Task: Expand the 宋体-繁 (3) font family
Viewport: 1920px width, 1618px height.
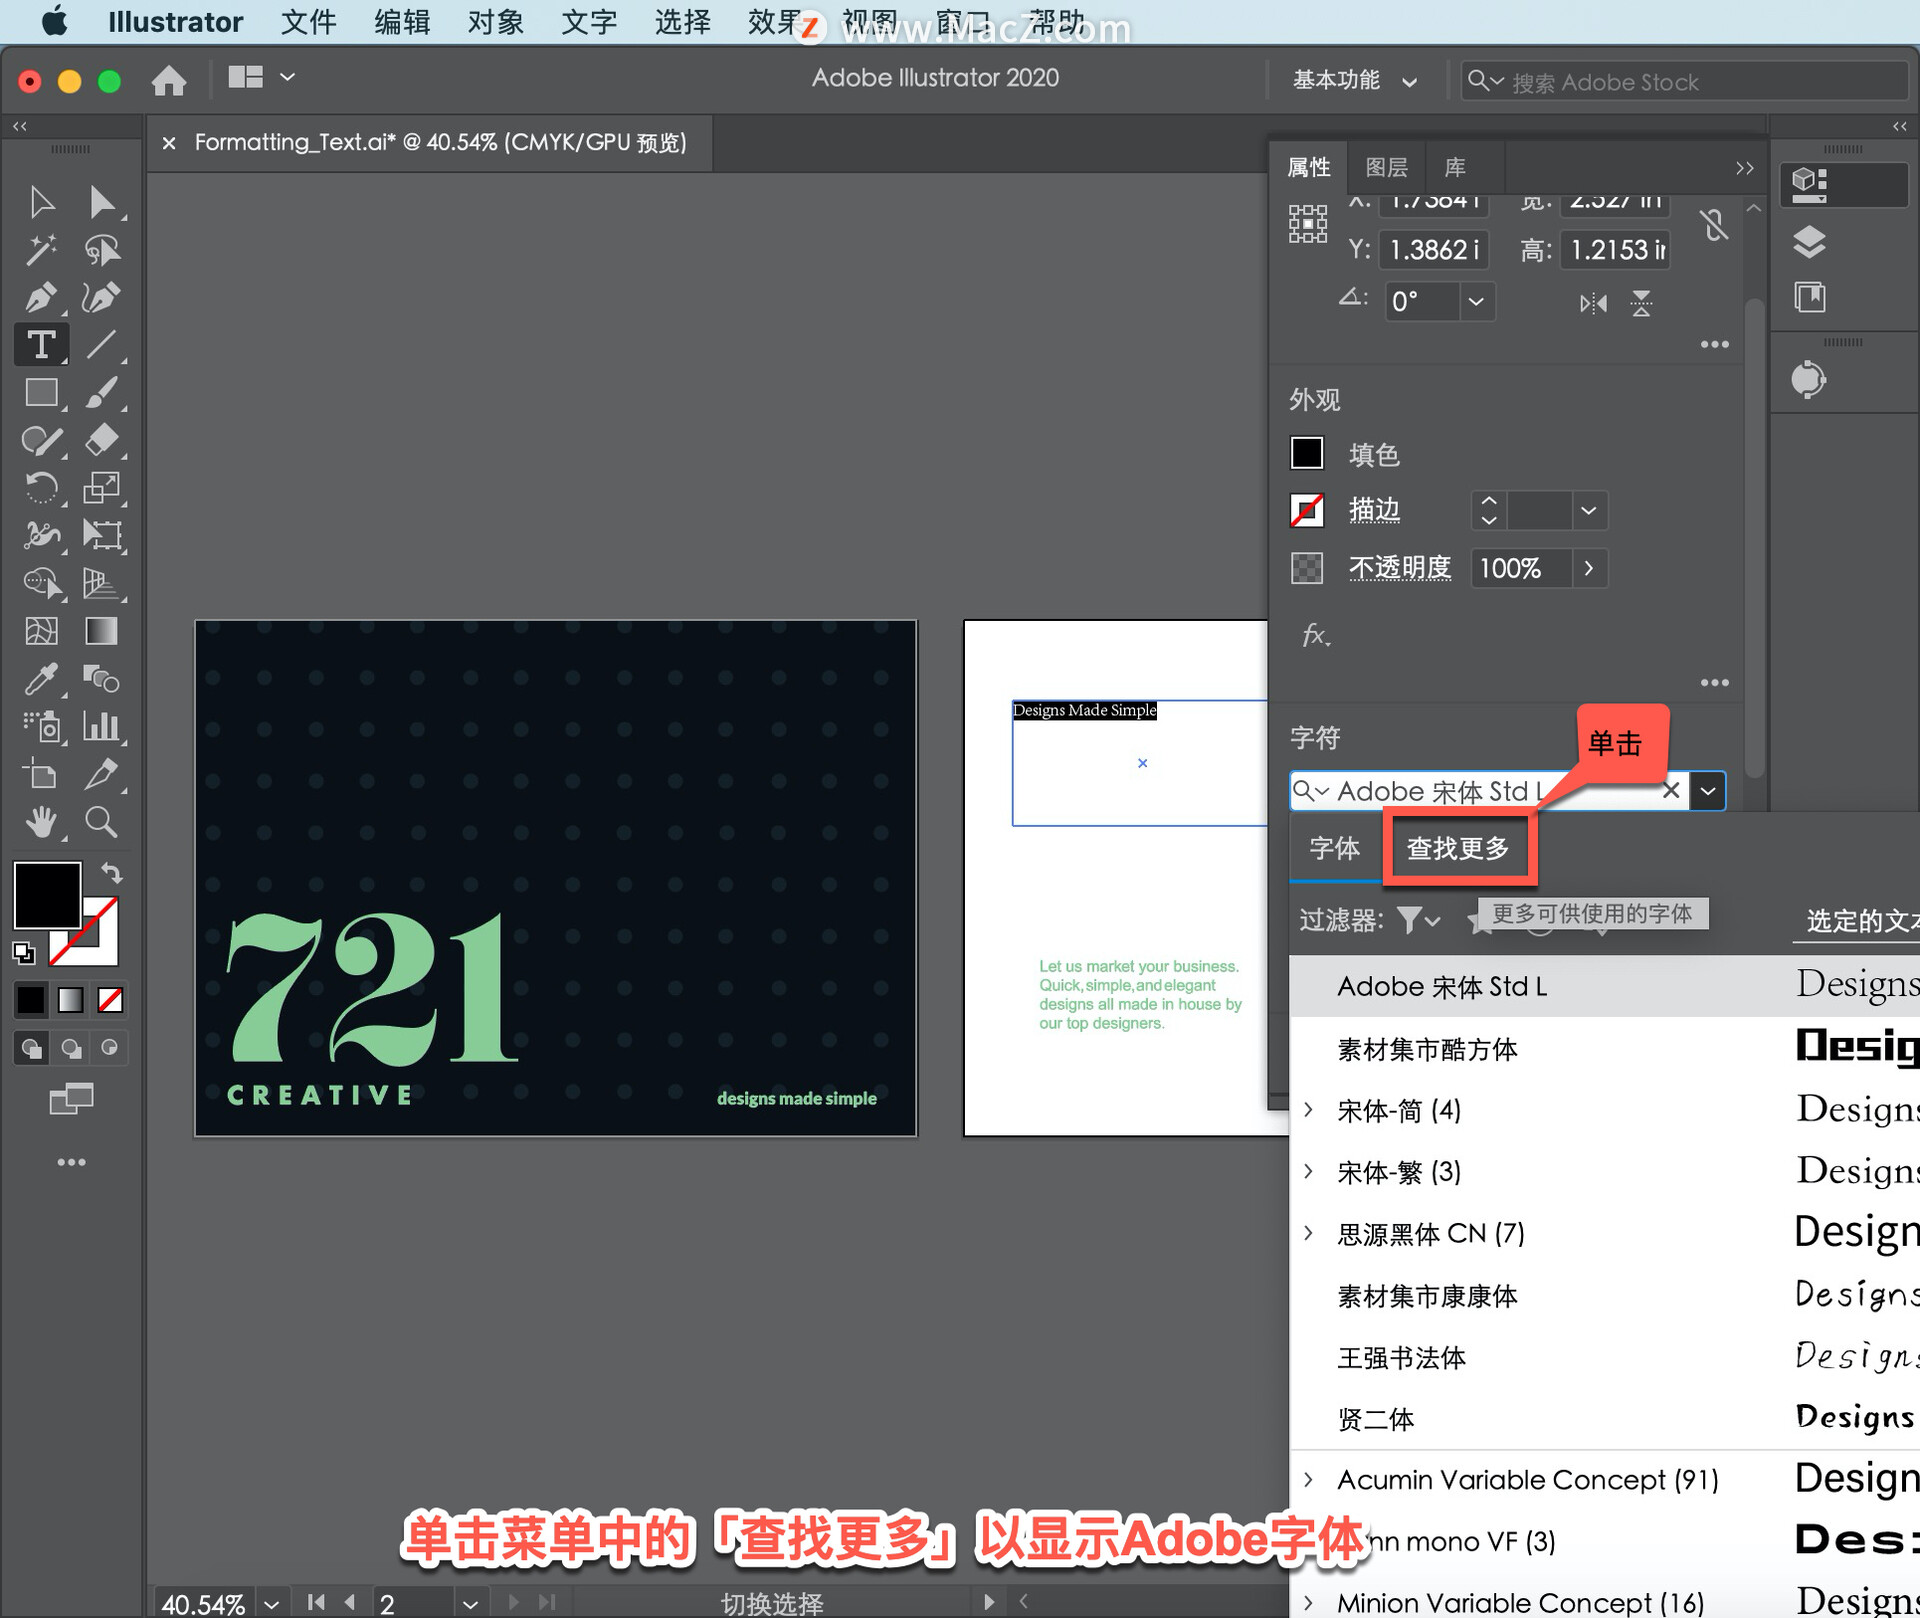Action: coord(1308,1171)
